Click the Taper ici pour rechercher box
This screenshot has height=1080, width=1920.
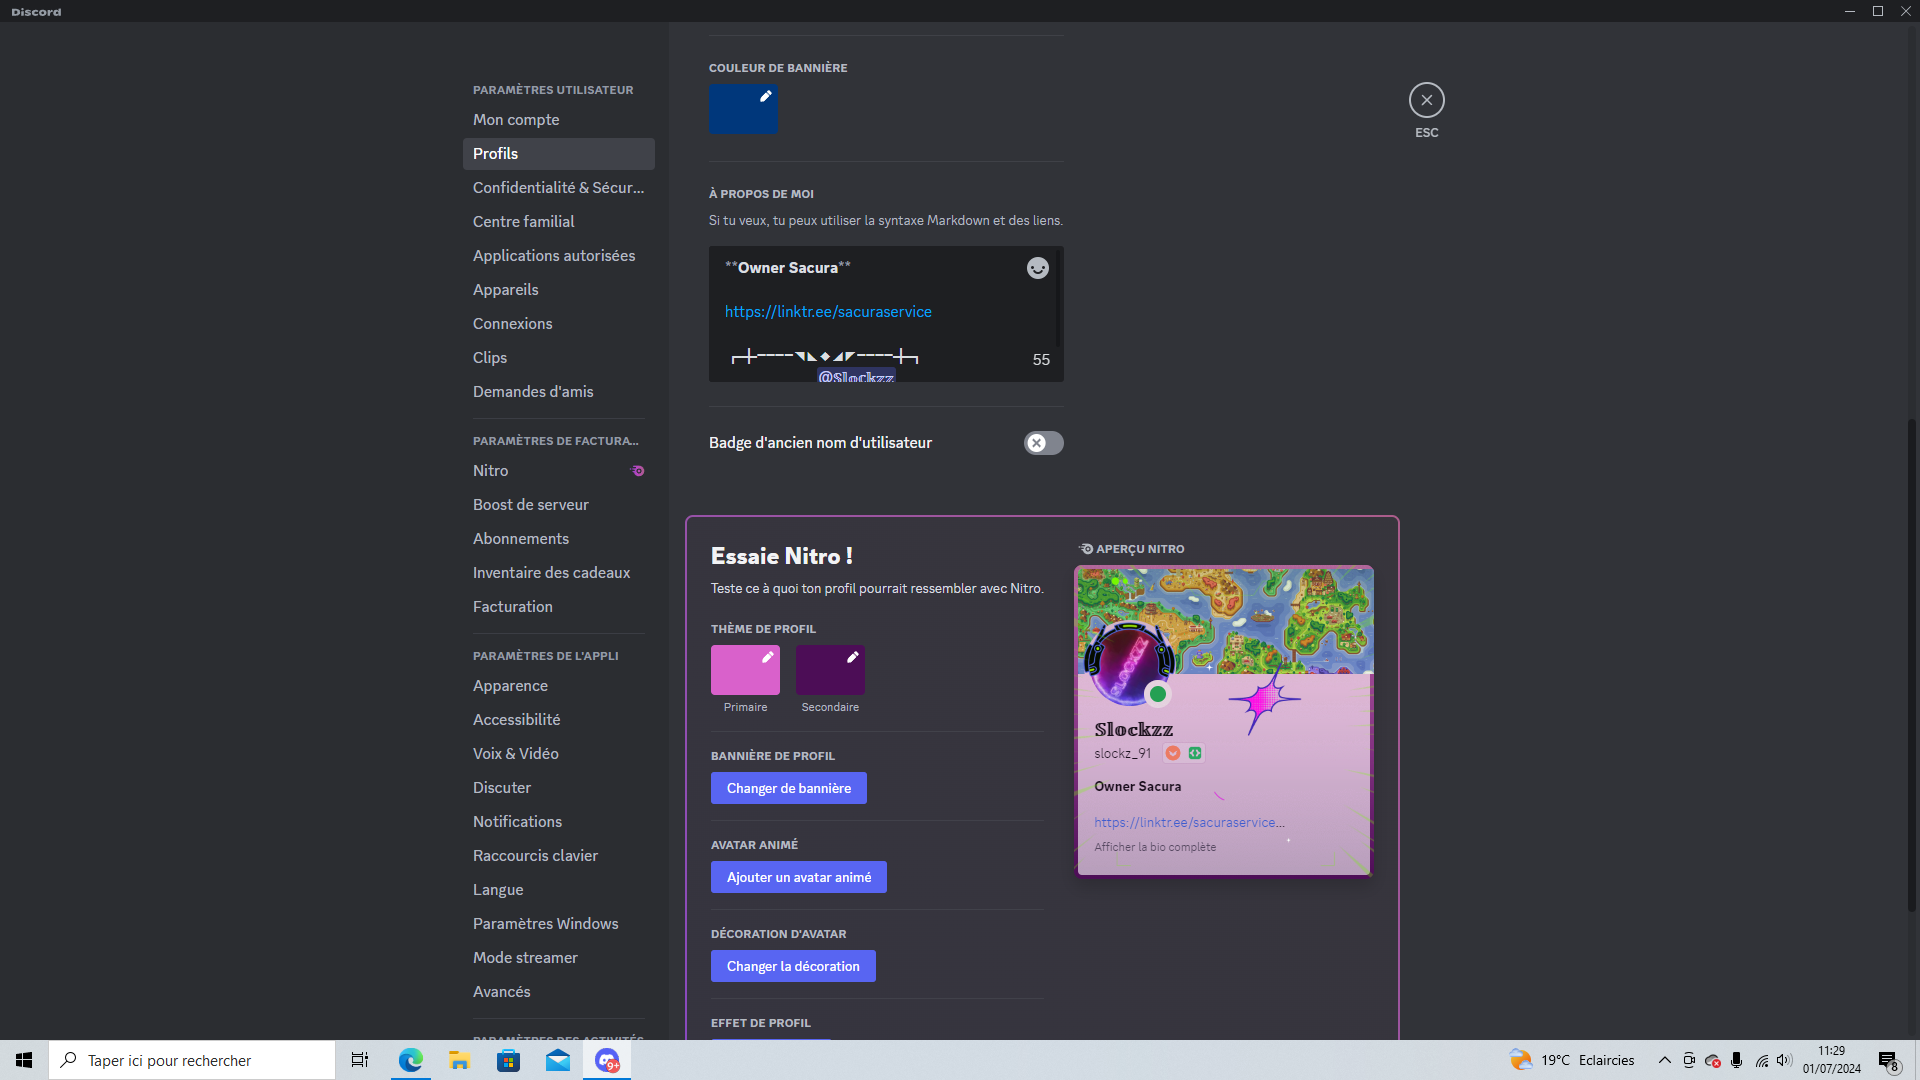coord(192,1060)
